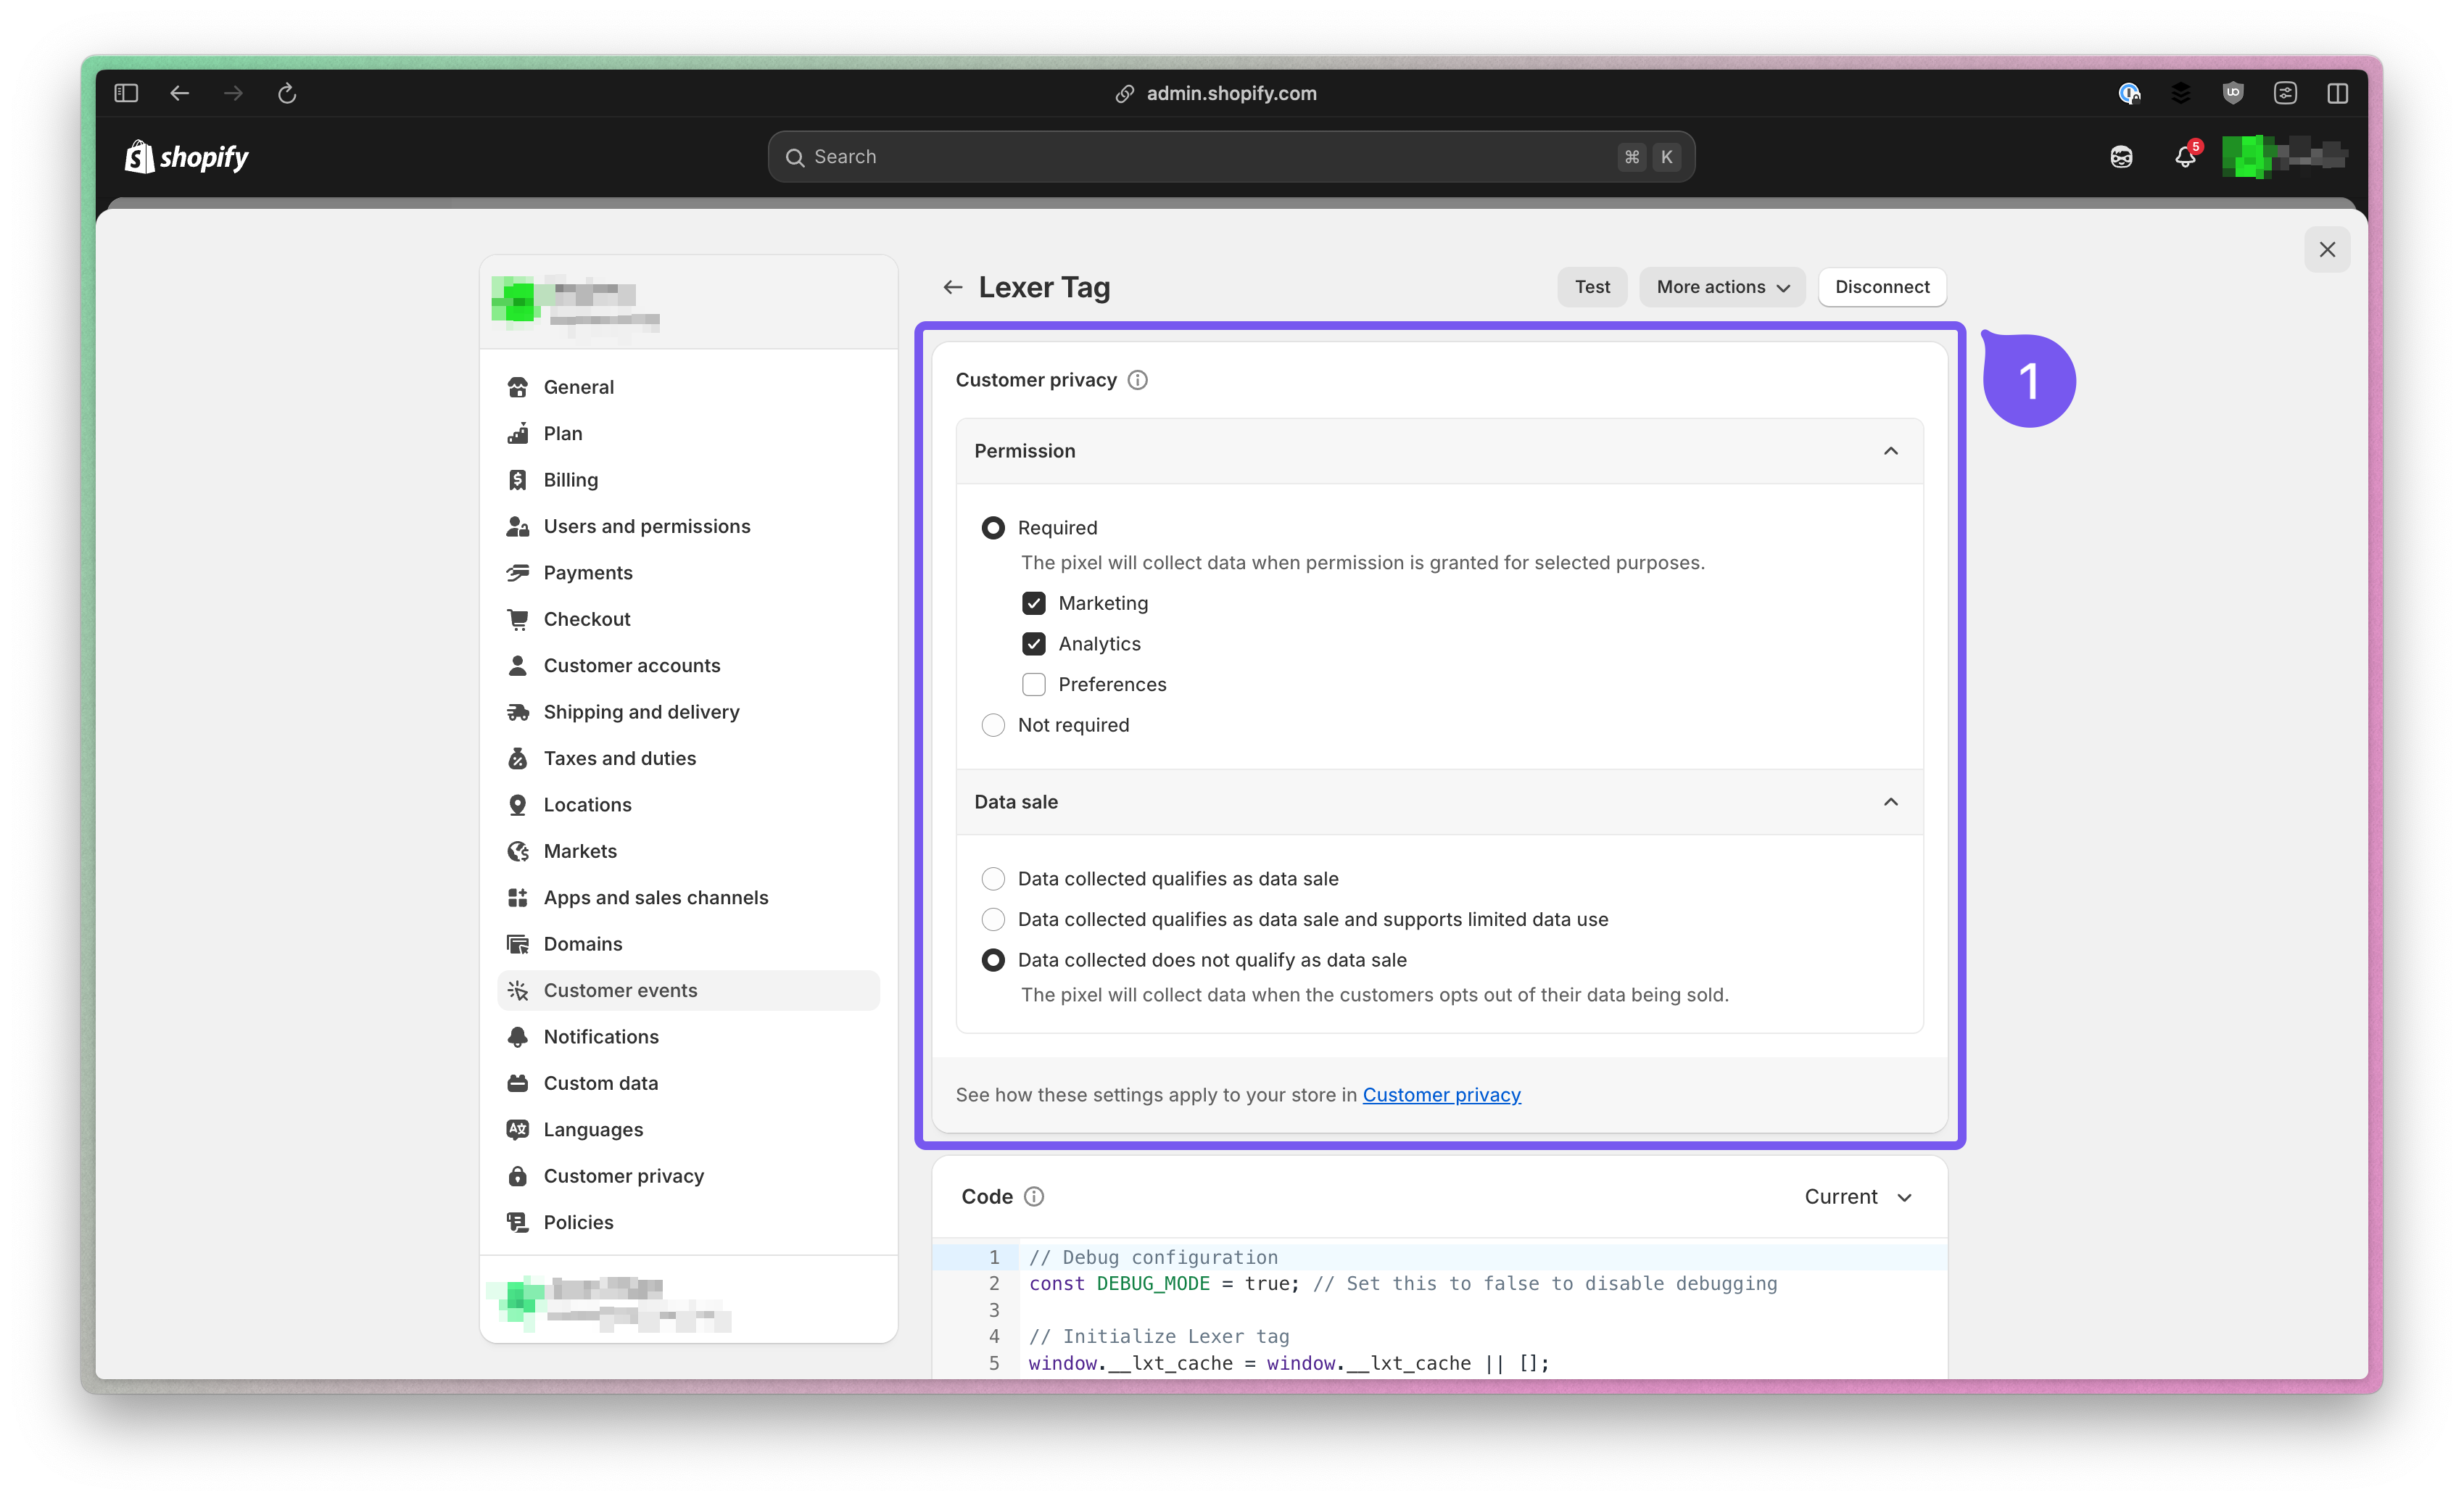Collapse the Permission section
Image resolution: width=2464 pixels, height=1501 pixels.
[1891, 451]
